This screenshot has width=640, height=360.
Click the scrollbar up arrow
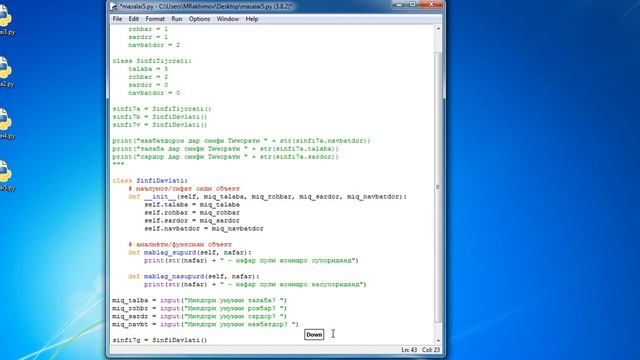(x=438, y=29)
